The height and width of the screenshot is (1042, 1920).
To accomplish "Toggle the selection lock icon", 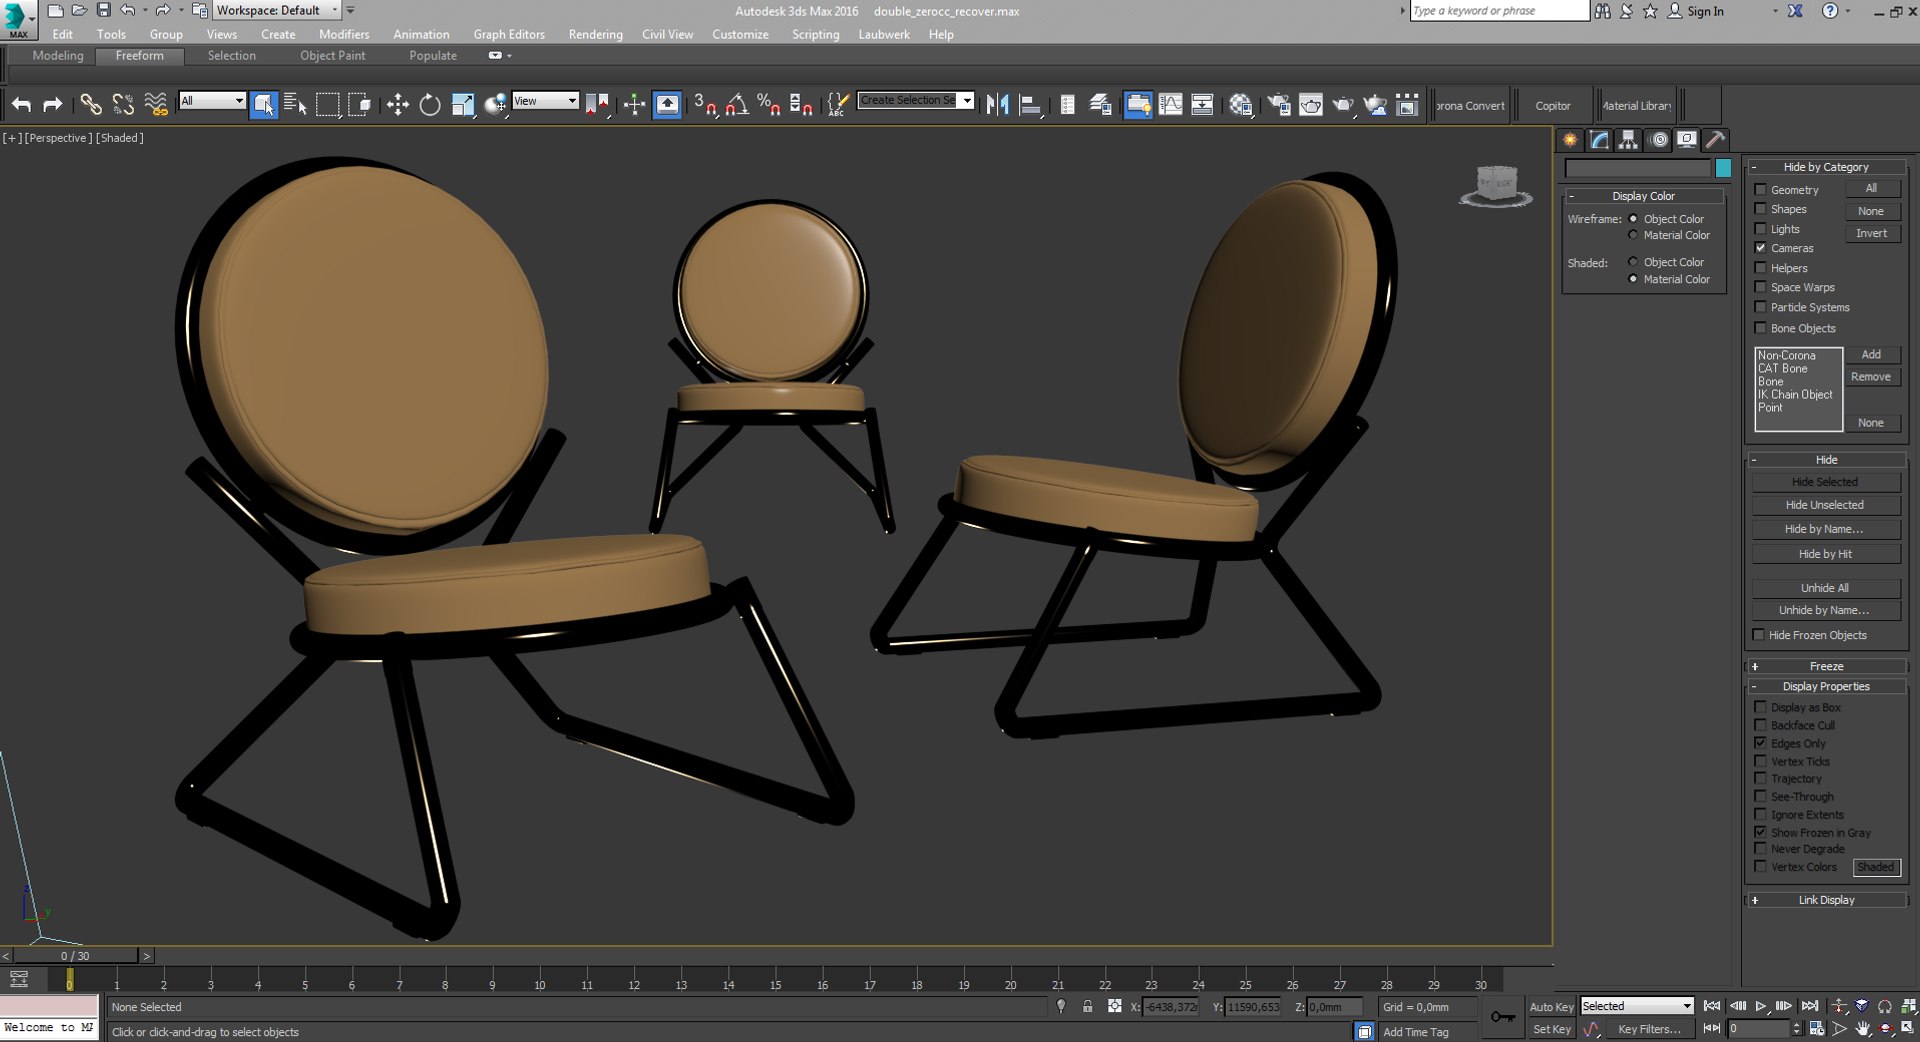I will click(1087, 1007).
